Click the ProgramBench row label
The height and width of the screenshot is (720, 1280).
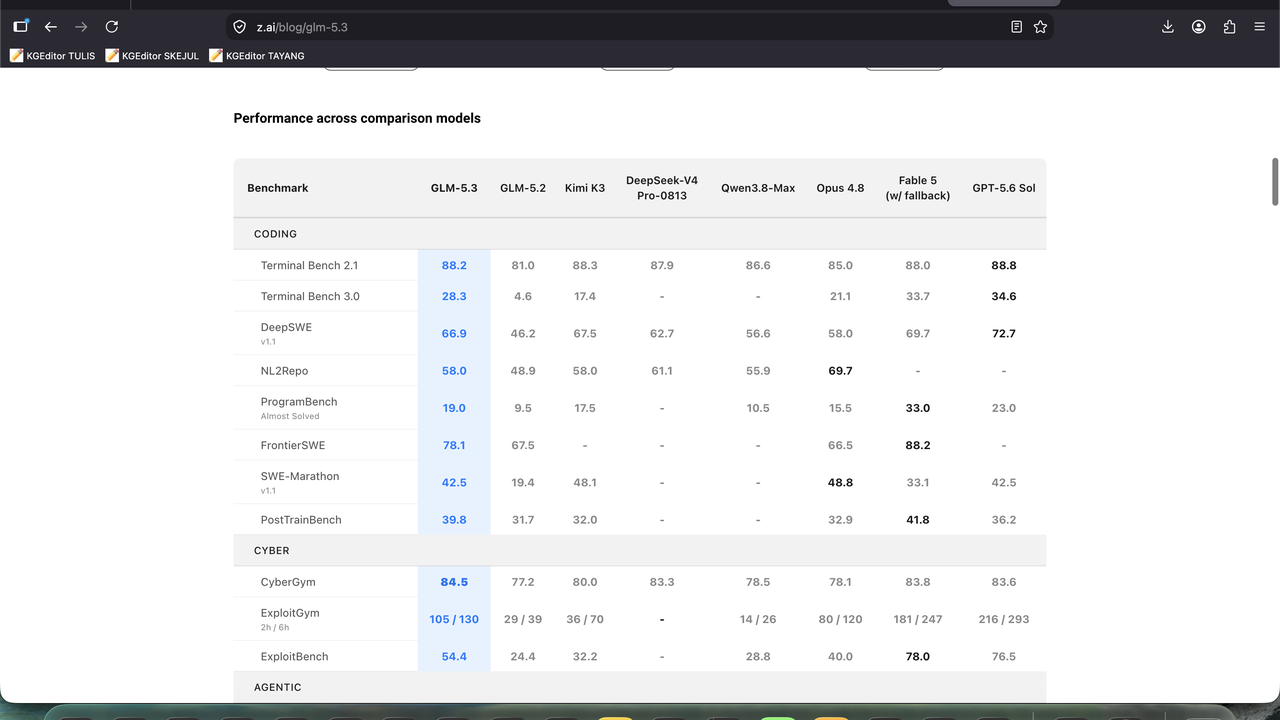click(x=299, y=402)
